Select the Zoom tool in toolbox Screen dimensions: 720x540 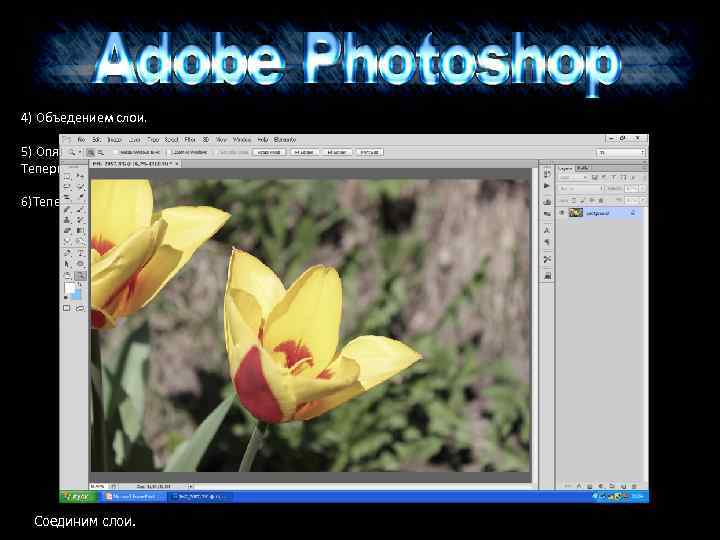[x=80, y=276]
